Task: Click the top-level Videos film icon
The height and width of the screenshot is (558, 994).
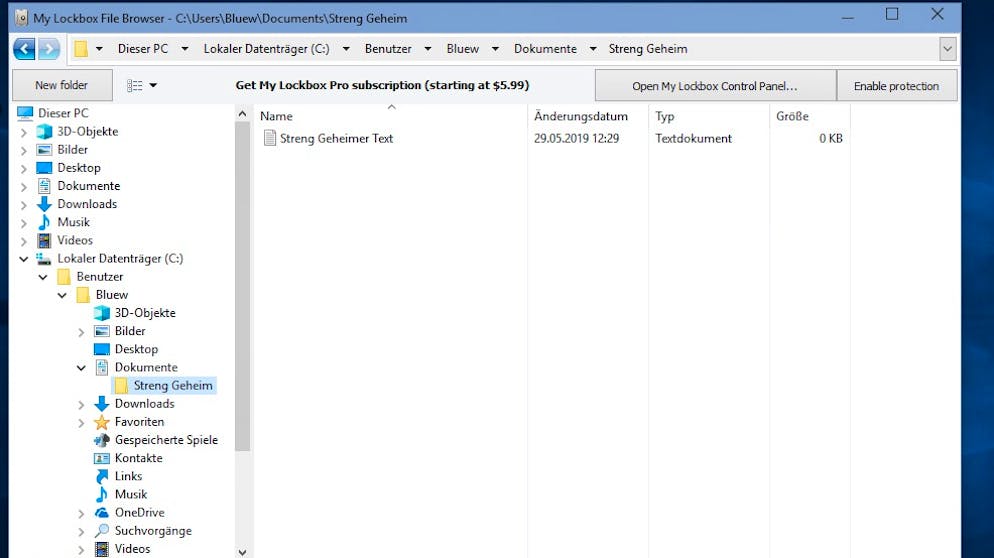Action: [44, 240]
